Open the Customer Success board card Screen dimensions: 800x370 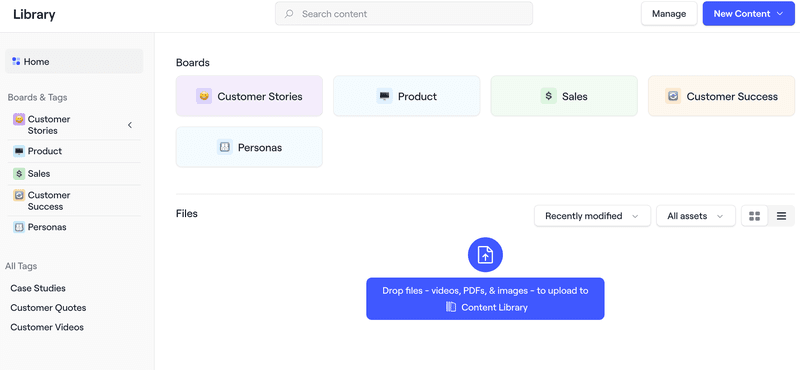[x=721, y=96]
